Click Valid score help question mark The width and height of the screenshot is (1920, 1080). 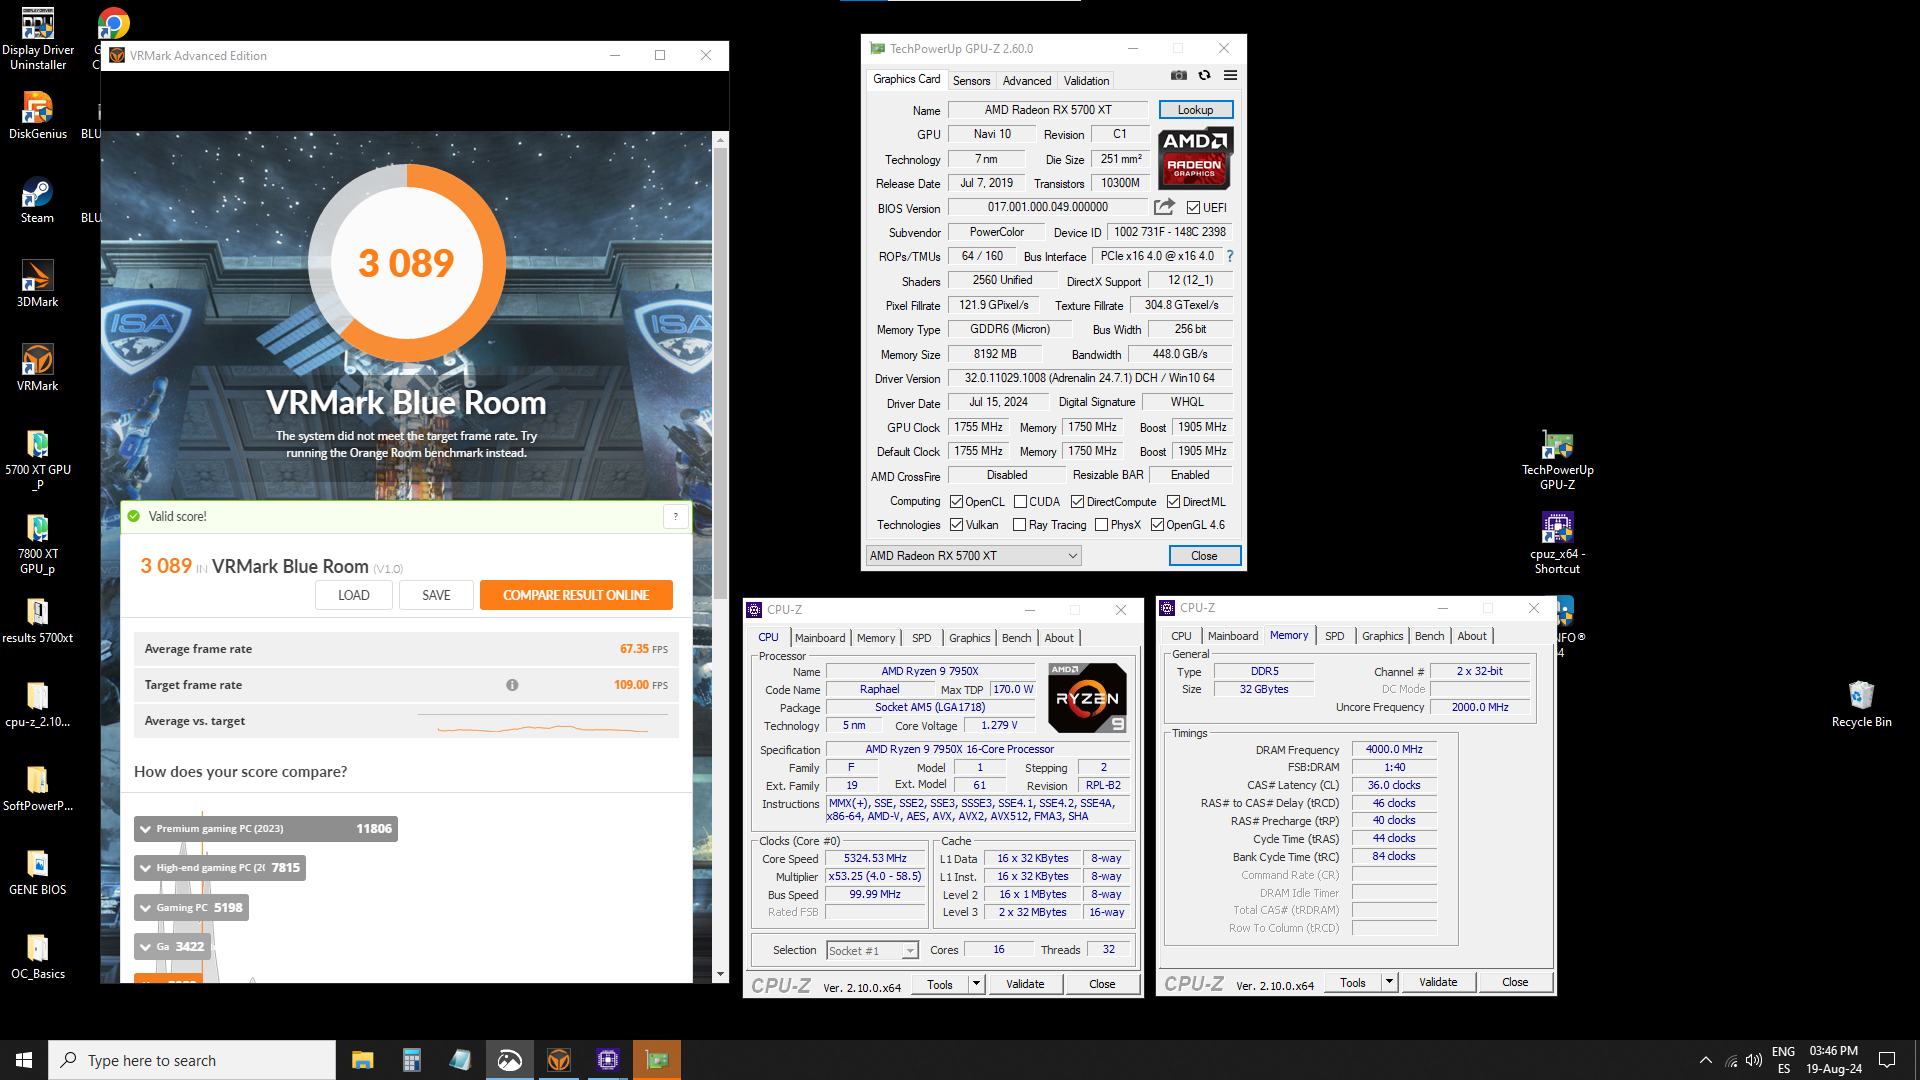click(676, 516)
